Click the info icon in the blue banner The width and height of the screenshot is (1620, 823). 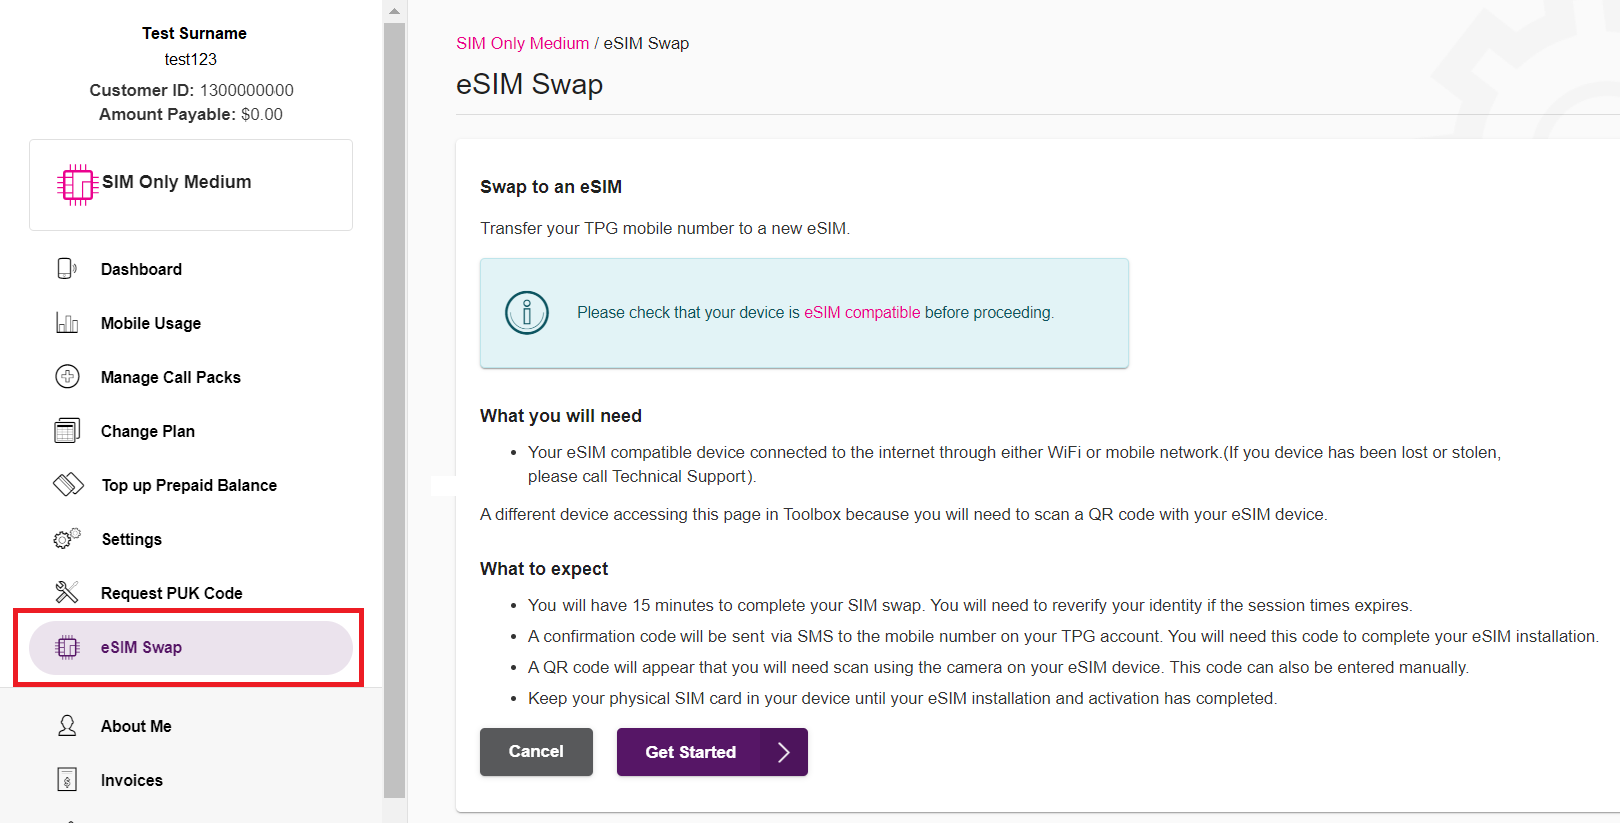(526, 312)
